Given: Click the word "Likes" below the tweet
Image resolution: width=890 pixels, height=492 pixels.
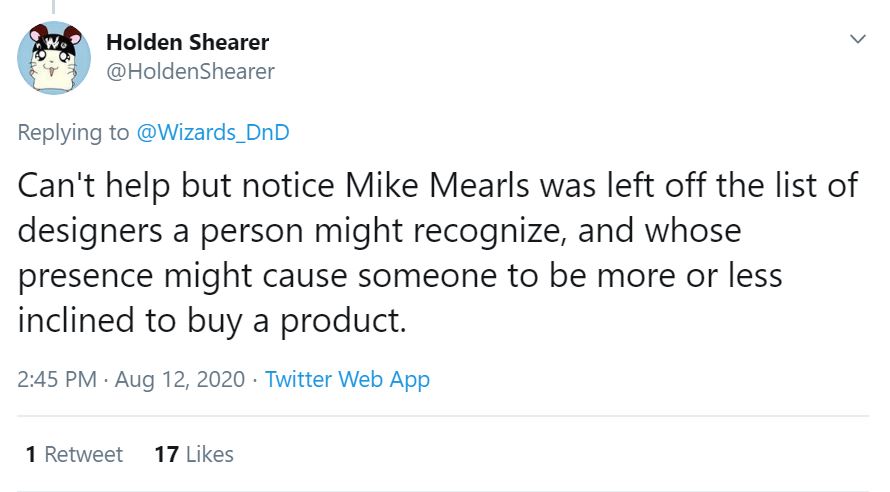Looking at the screenshot, I should [209, 454].
